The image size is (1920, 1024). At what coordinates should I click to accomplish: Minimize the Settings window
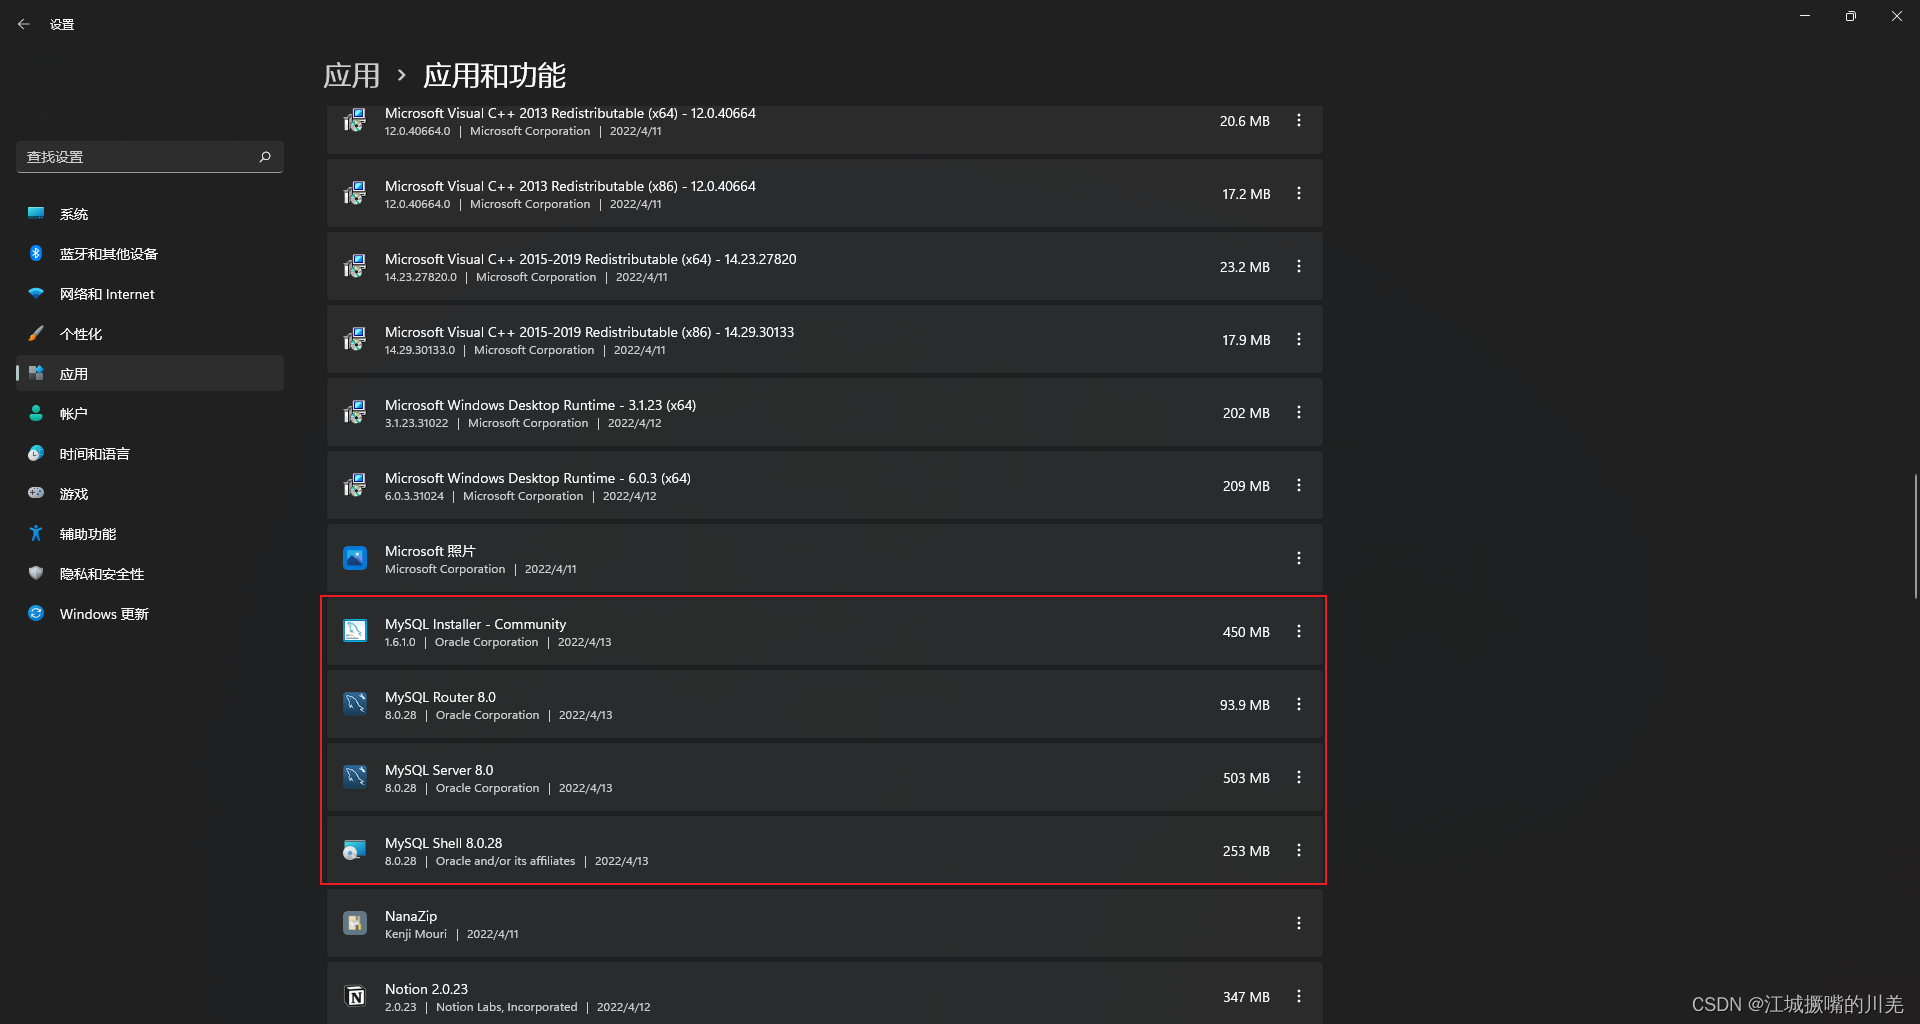[1805, 16]
